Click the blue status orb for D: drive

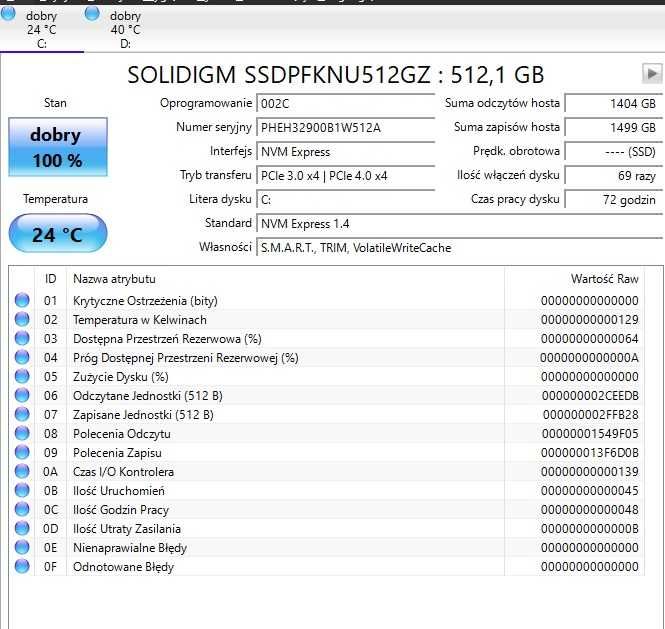point(92,14)
